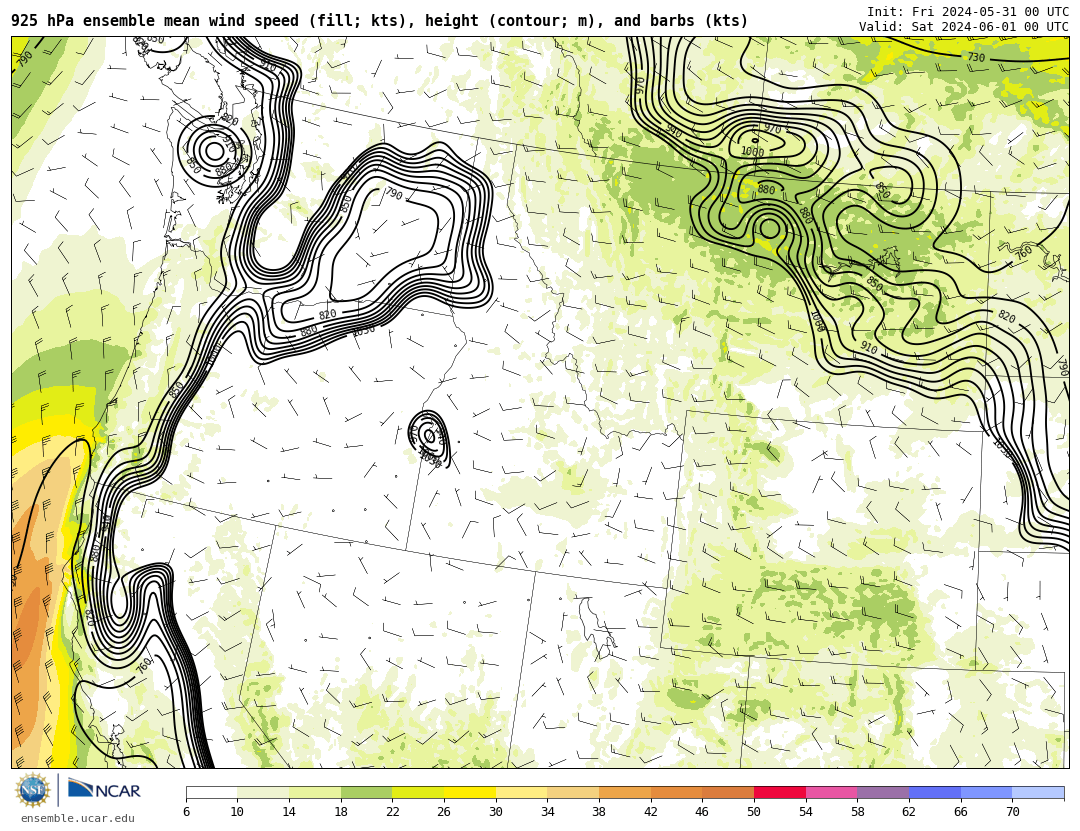Click the colorbar tick label 38
This screenshot has width=1080, height=831.
pos(599,812)
